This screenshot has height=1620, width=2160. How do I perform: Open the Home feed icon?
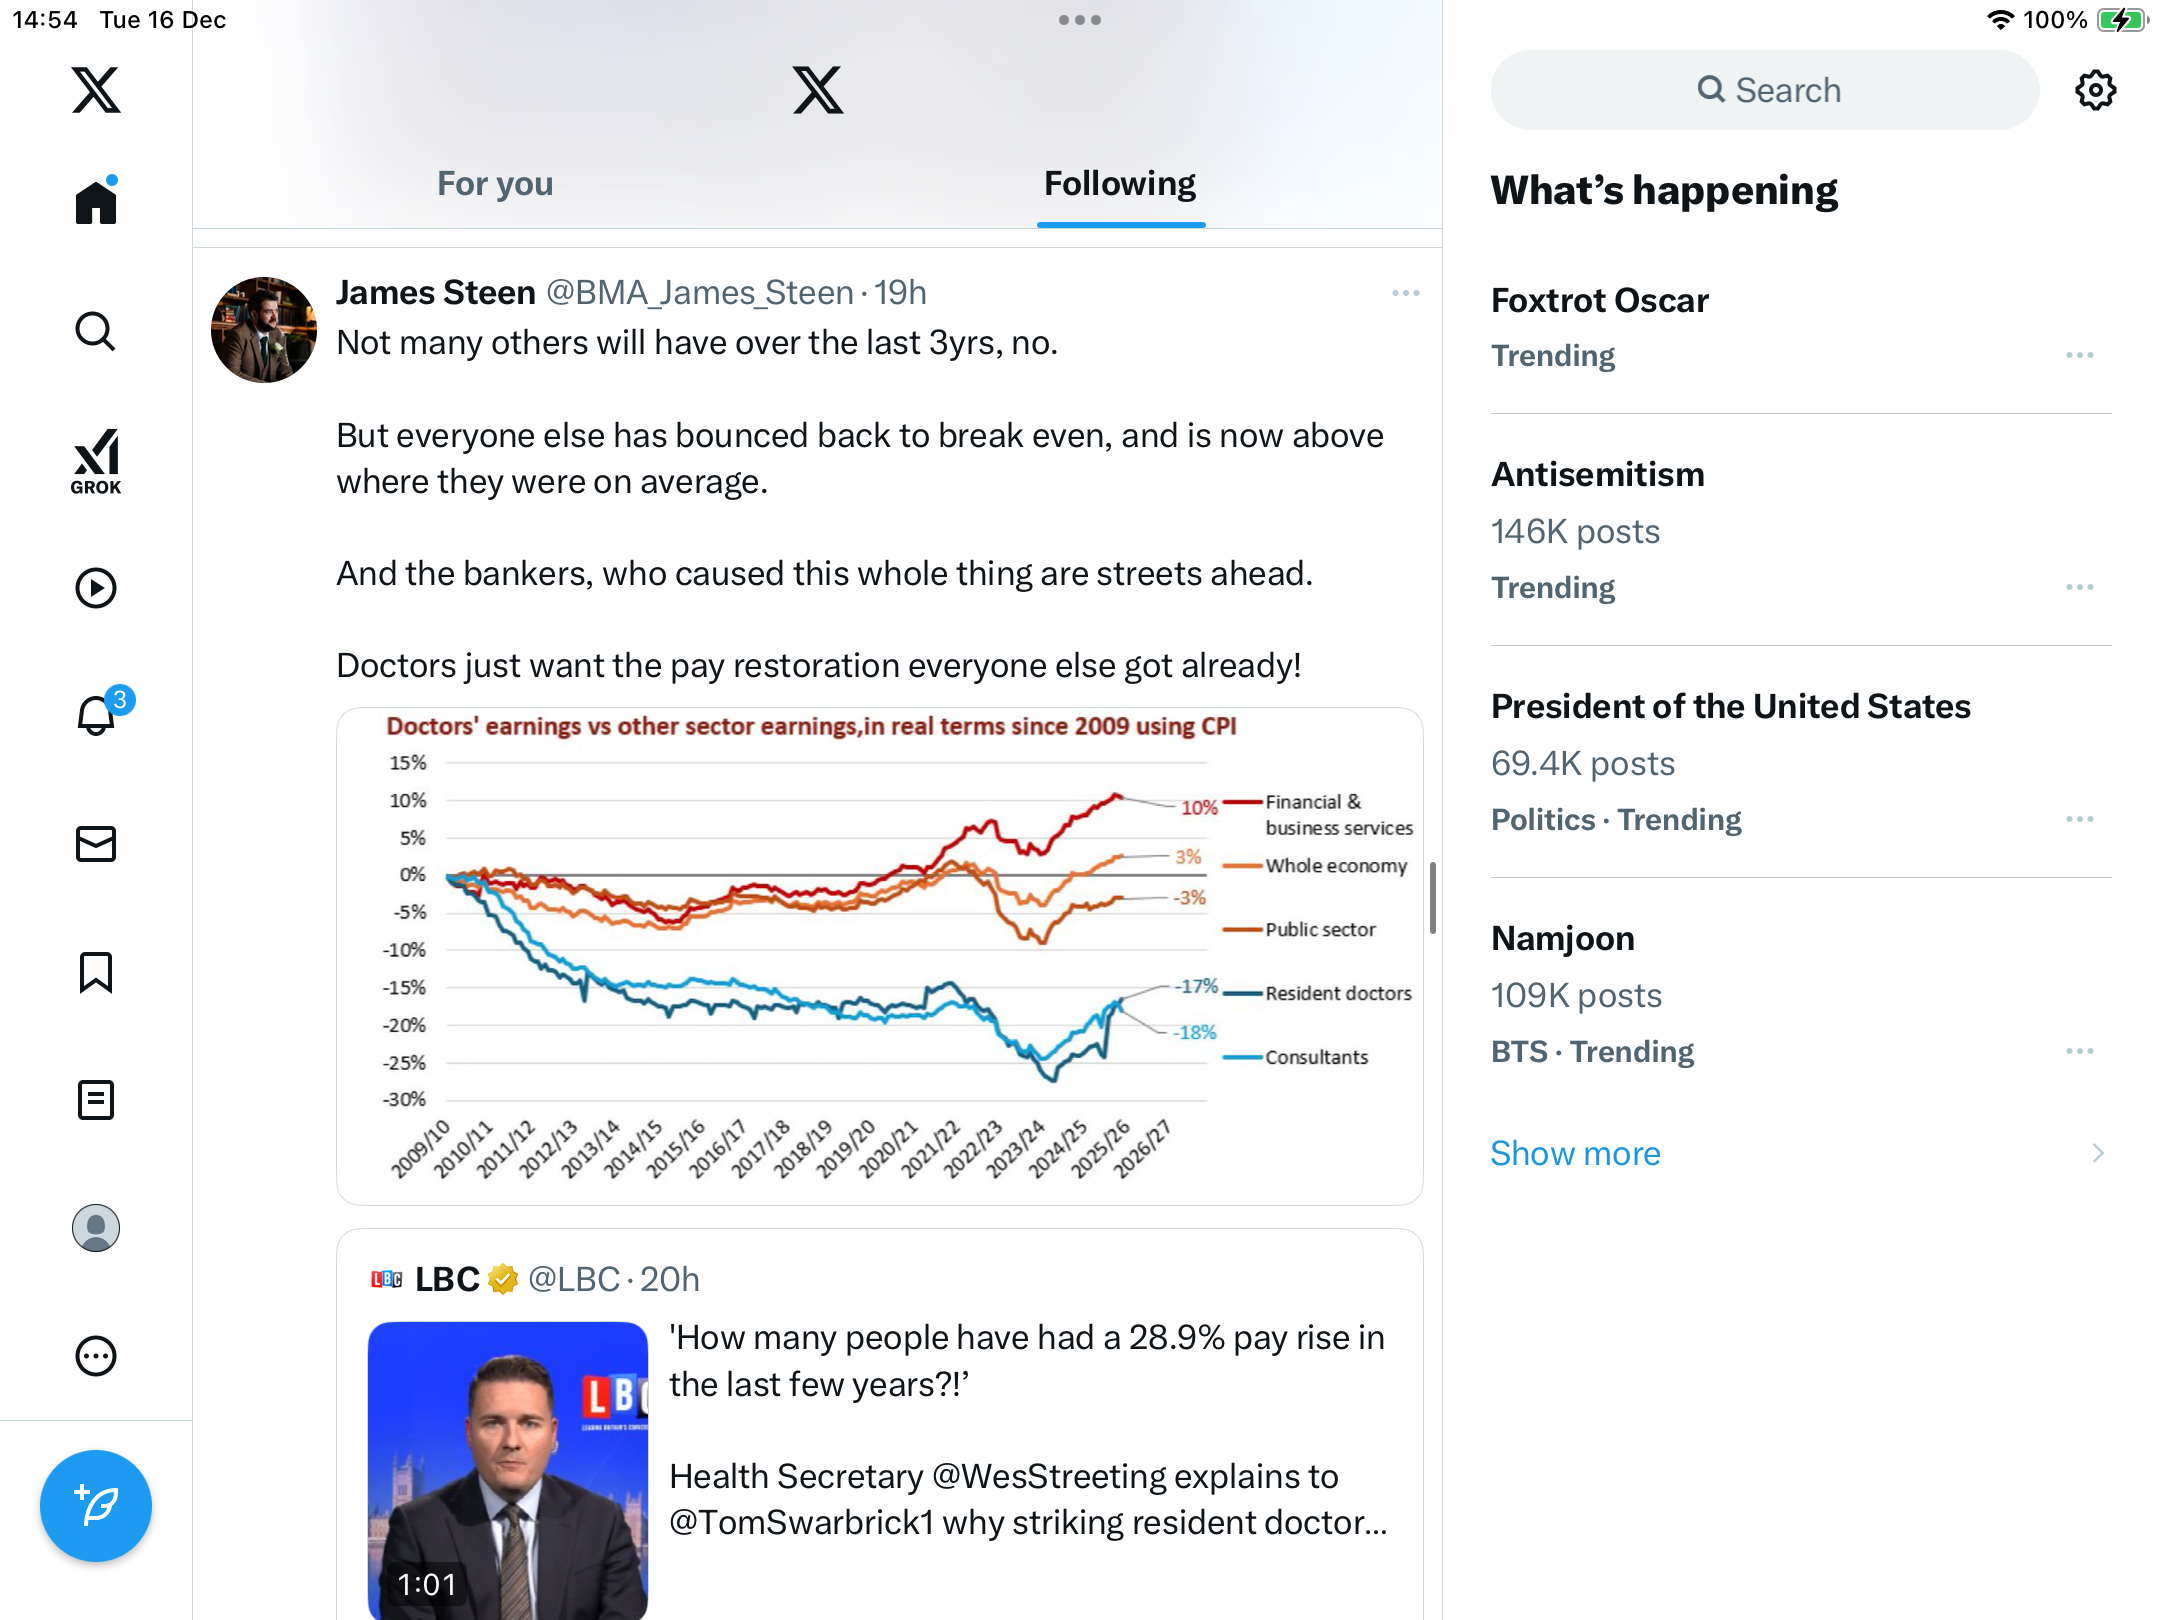pos(96,203)
